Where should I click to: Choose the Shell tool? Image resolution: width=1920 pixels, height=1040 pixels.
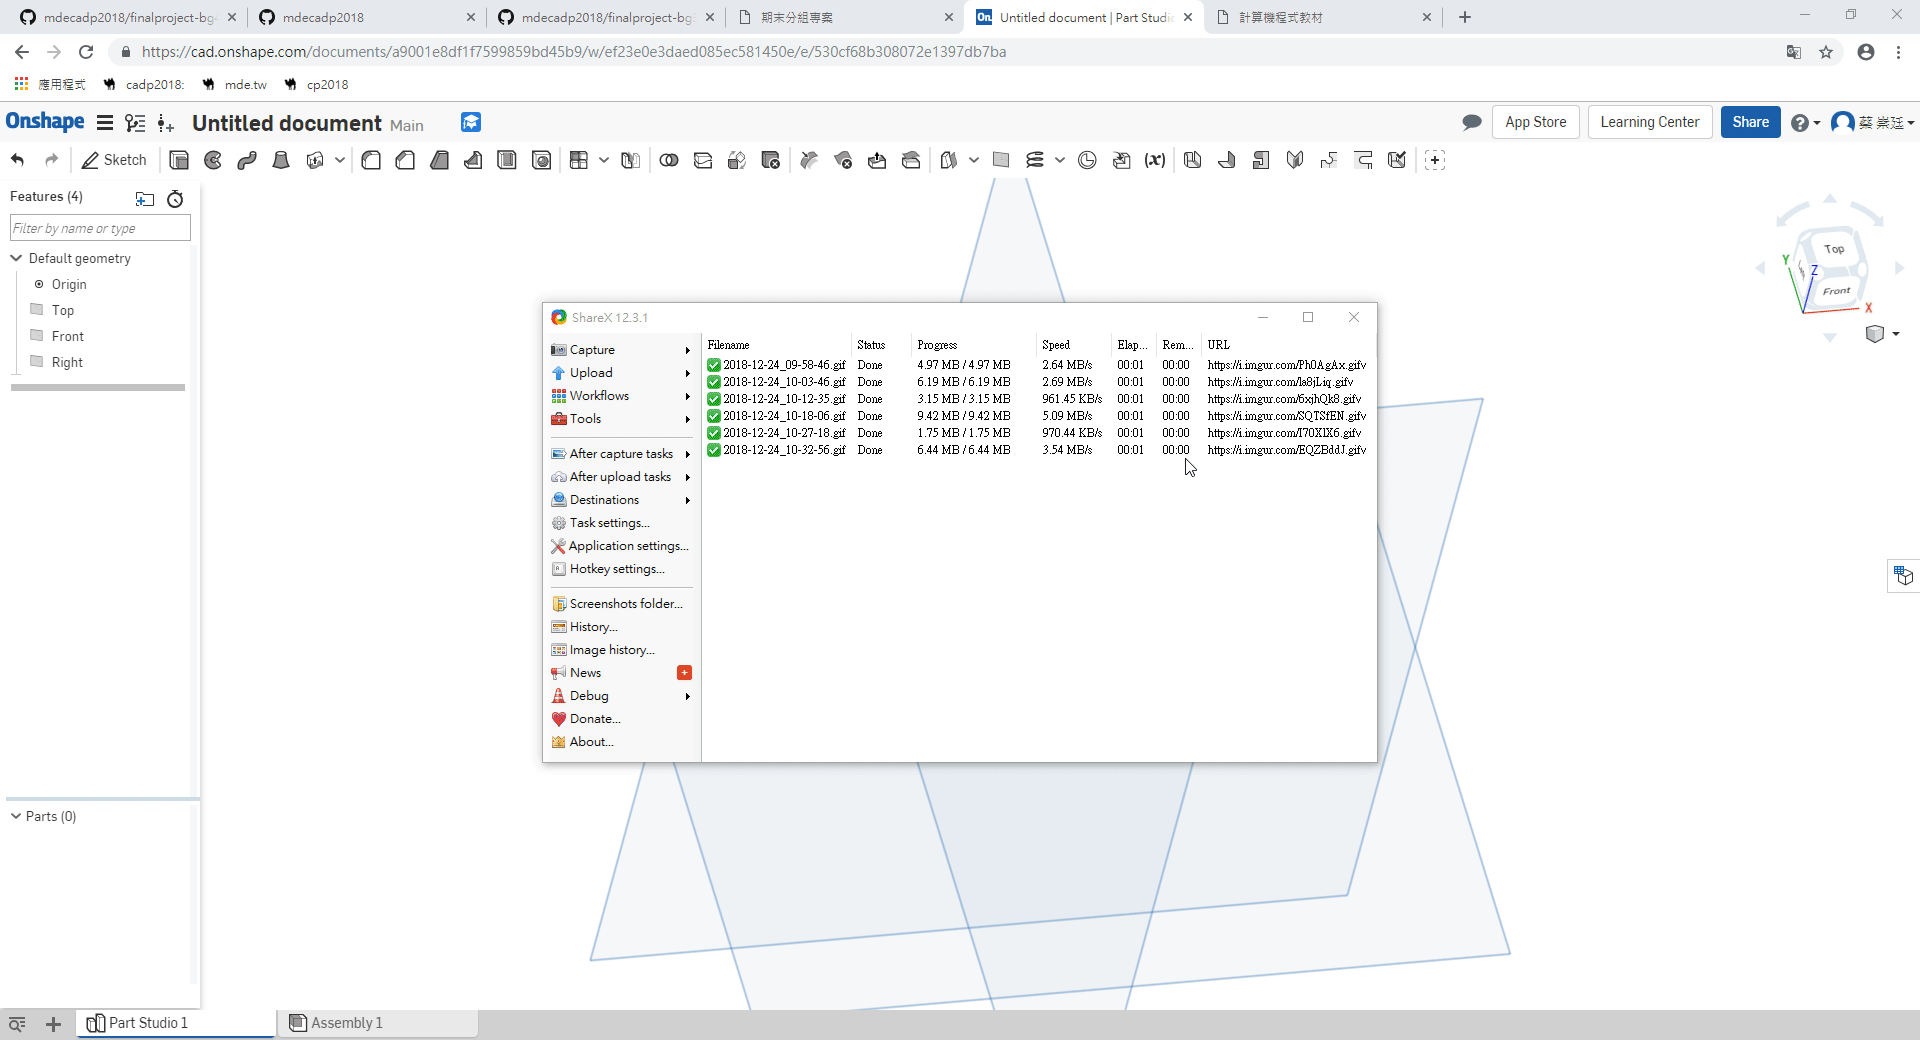point(507,160)
